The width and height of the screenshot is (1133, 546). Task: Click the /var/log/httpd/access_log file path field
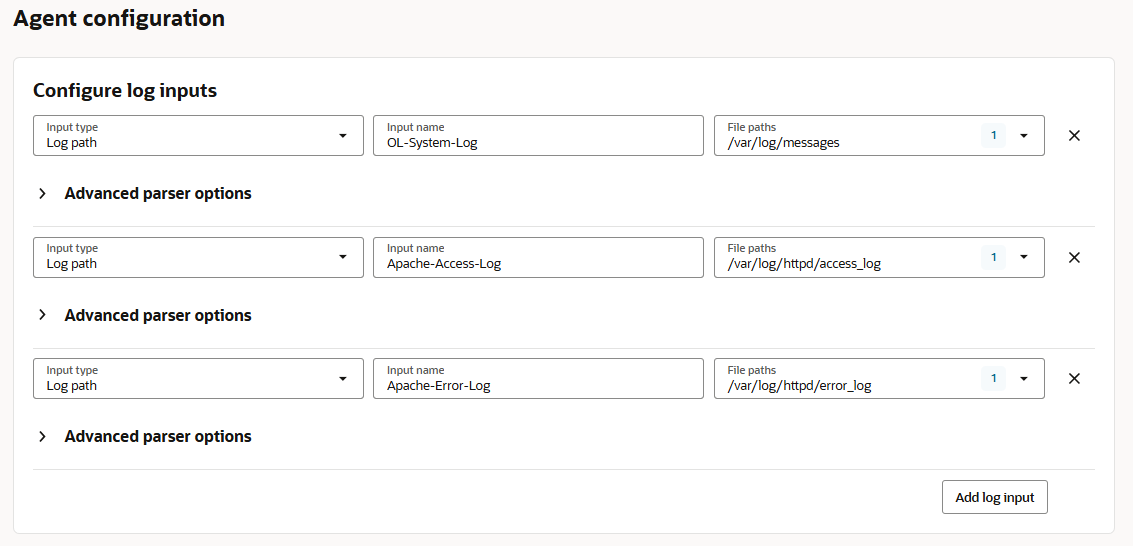point(840,264)
